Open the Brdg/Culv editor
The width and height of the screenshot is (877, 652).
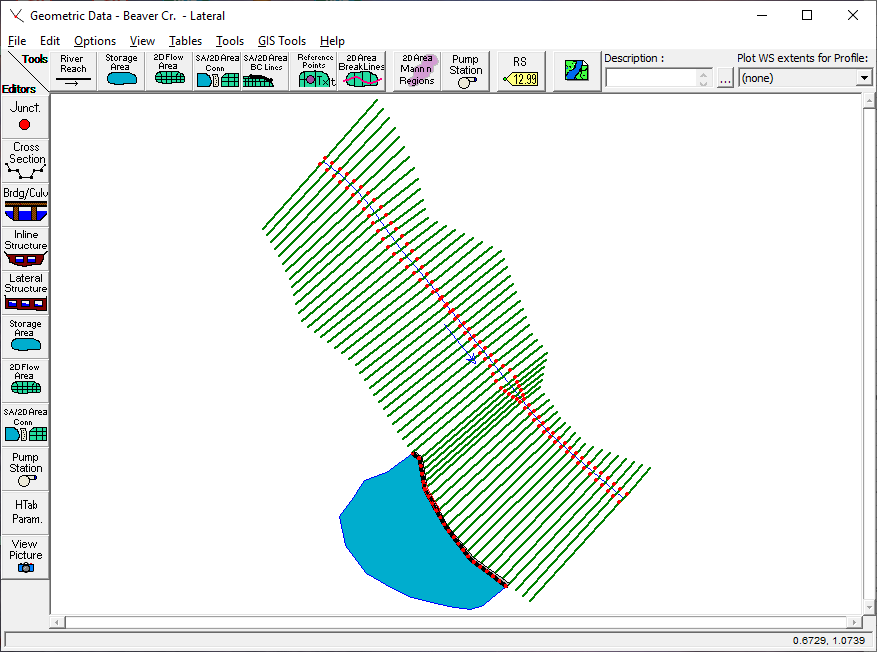26,204
